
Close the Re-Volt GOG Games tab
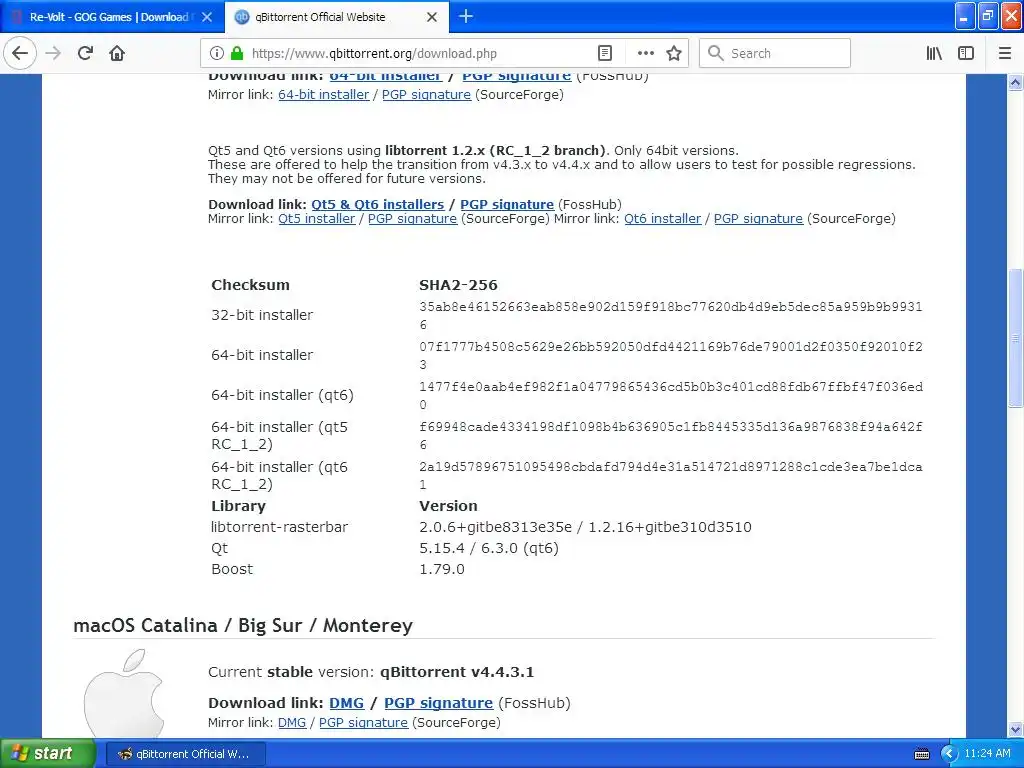coord(207,17)
